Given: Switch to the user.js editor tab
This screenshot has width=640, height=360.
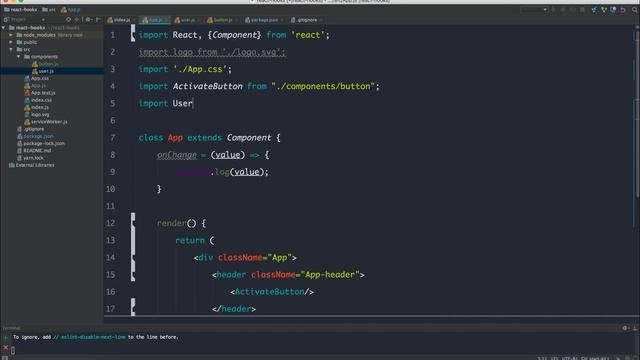Looking at the screenshot, I should 187,20.
